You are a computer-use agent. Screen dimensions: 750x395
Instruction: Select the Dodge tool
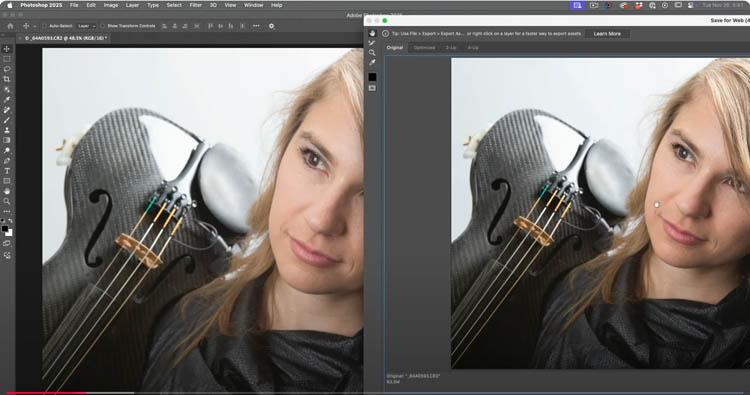click(x=7, y=151)
